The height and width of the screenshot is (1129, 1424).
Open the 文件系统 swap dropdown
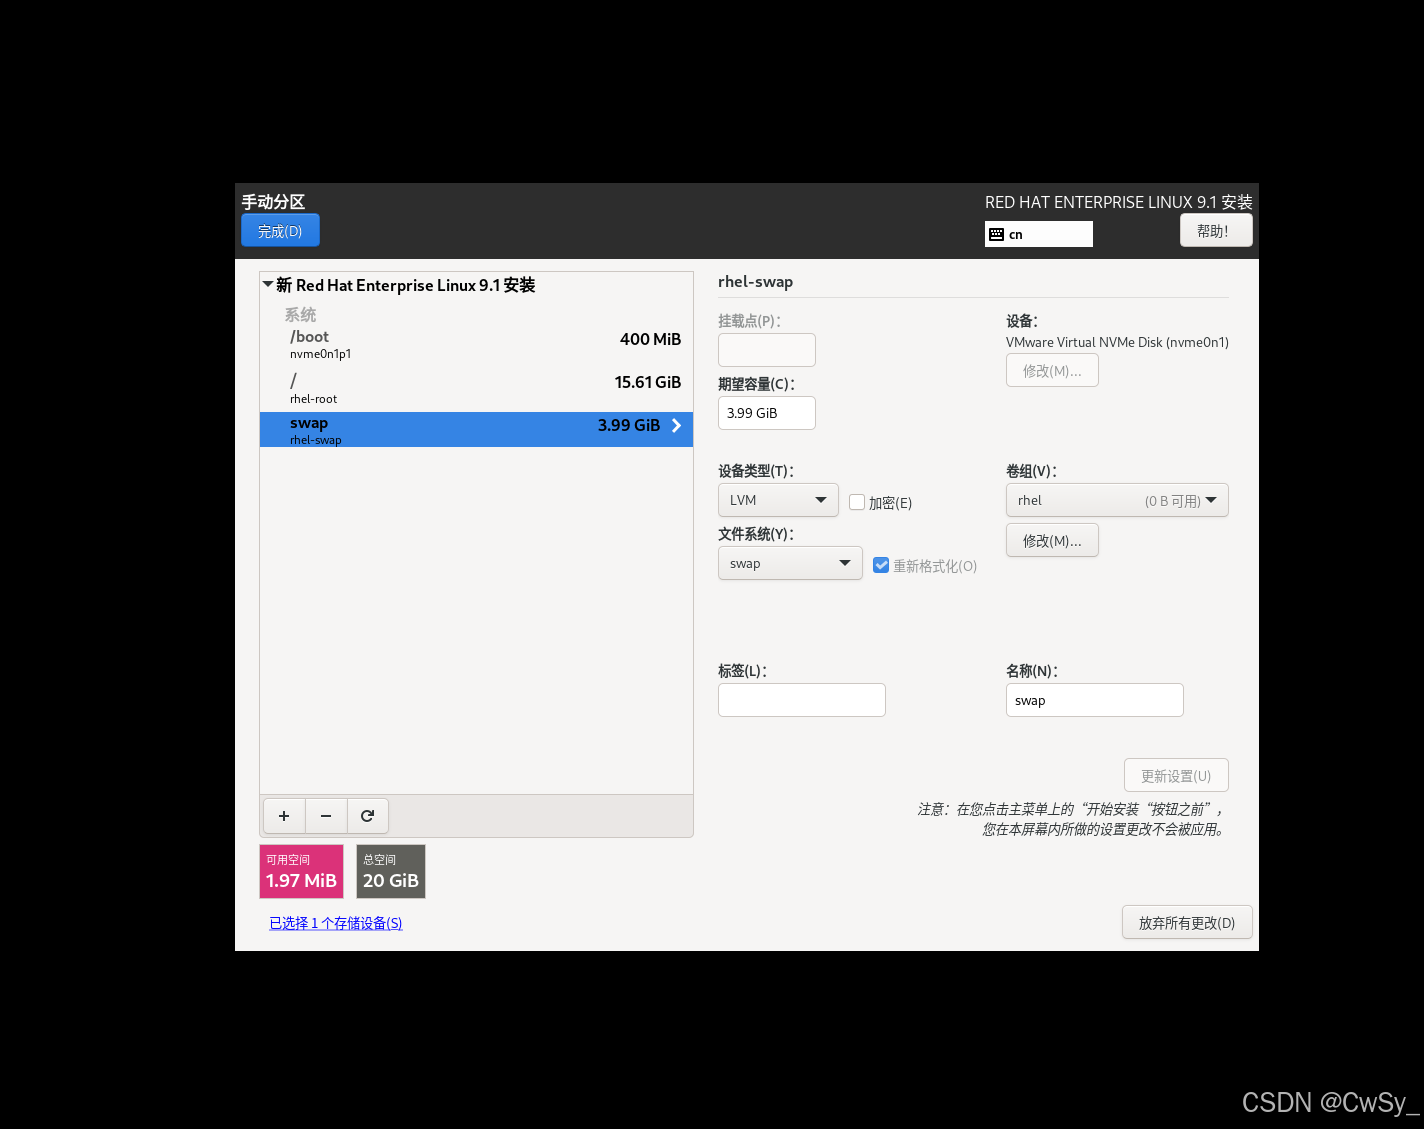tap(790, 563)
